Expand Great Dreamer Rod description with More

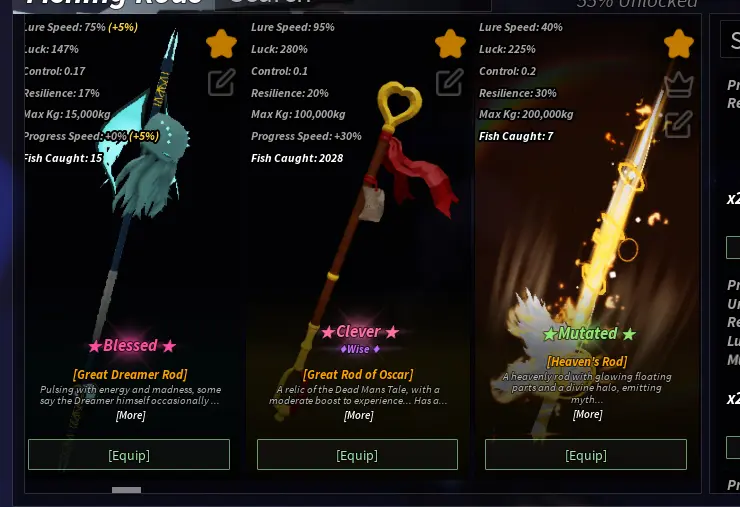pyautogui.click(x=131, y=415)
